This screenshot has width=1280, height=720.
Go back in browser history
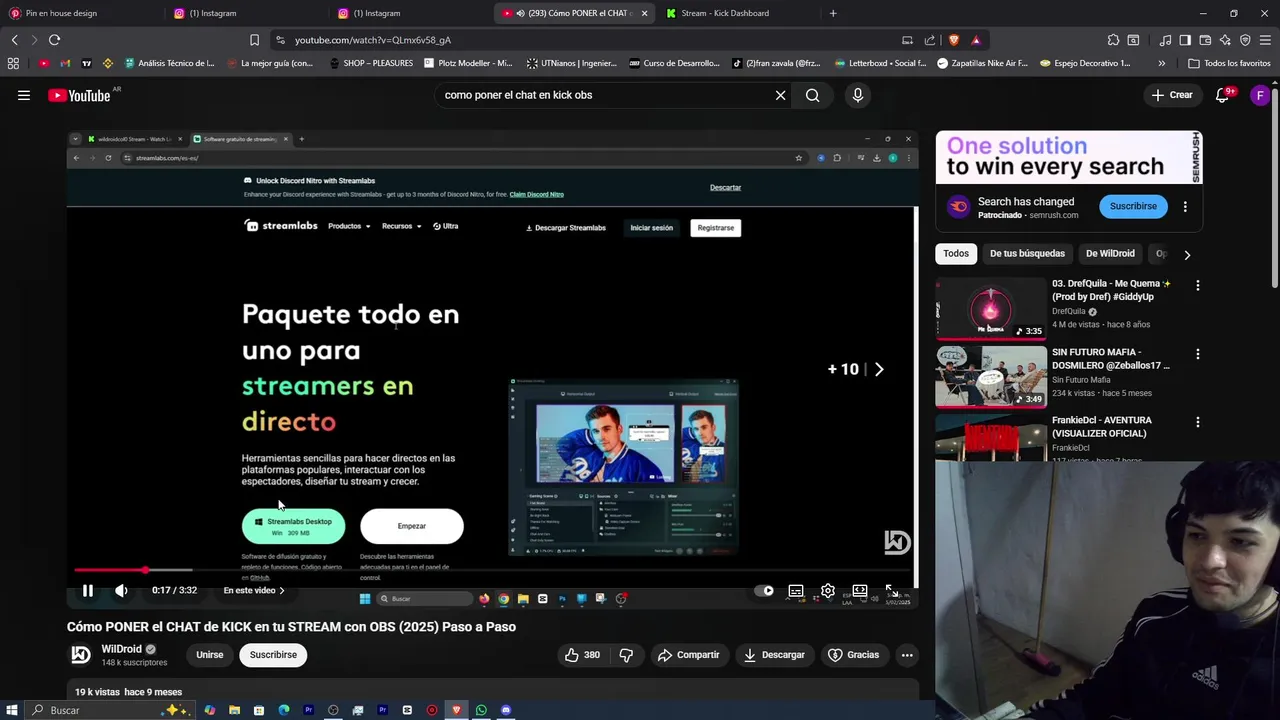tap(14, 40)
